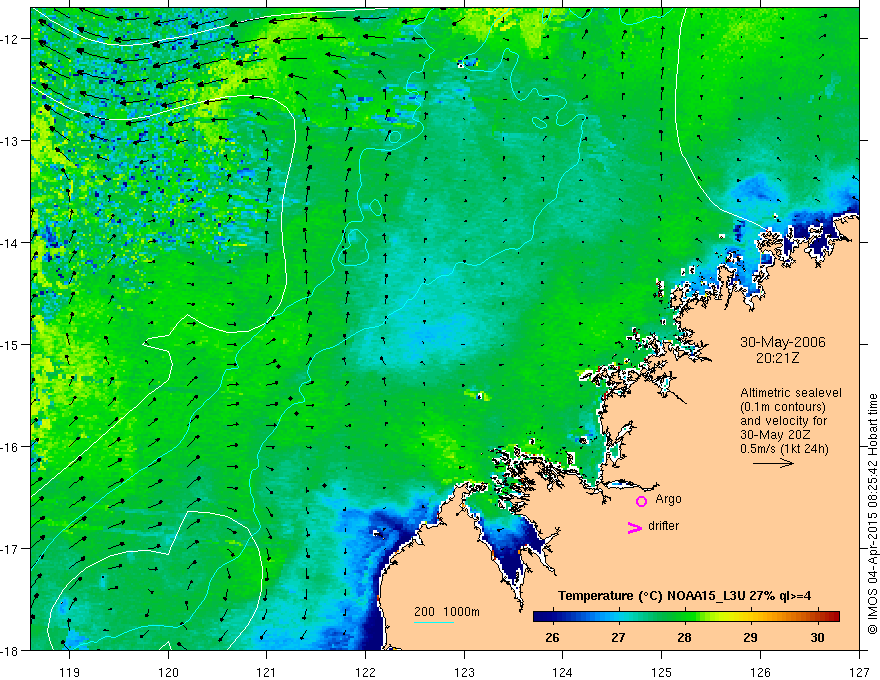Viewport: 880px width, 680px height.
Task: Click the longitude axis label 123
Action: (464, 672)
